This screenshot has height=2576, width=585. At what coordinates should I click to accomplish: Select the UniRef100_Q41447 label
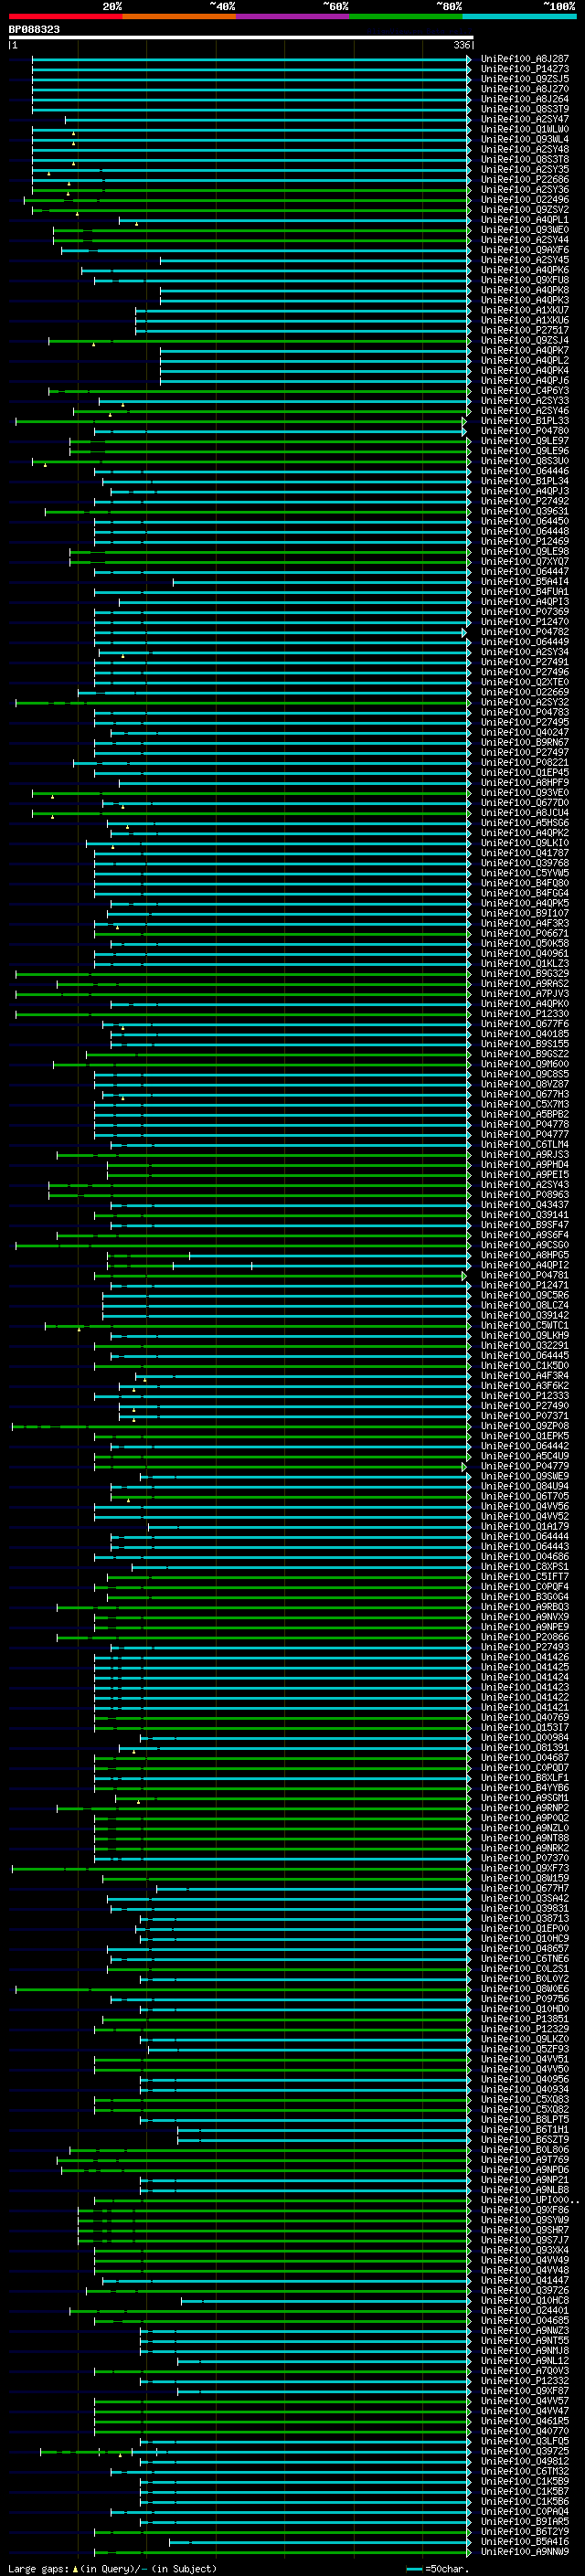(525, 2280)
